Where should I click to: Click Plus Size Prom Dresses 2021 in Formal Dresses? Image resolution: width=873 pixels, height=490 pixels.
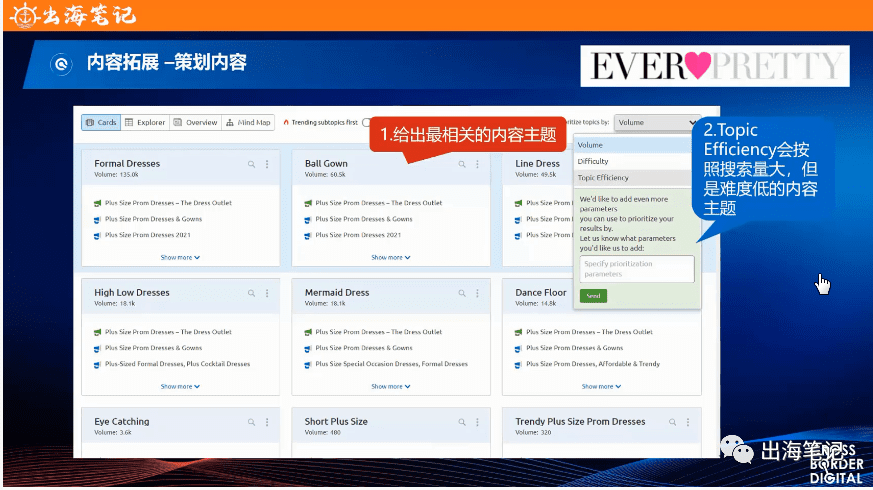[x=148, y=235]
